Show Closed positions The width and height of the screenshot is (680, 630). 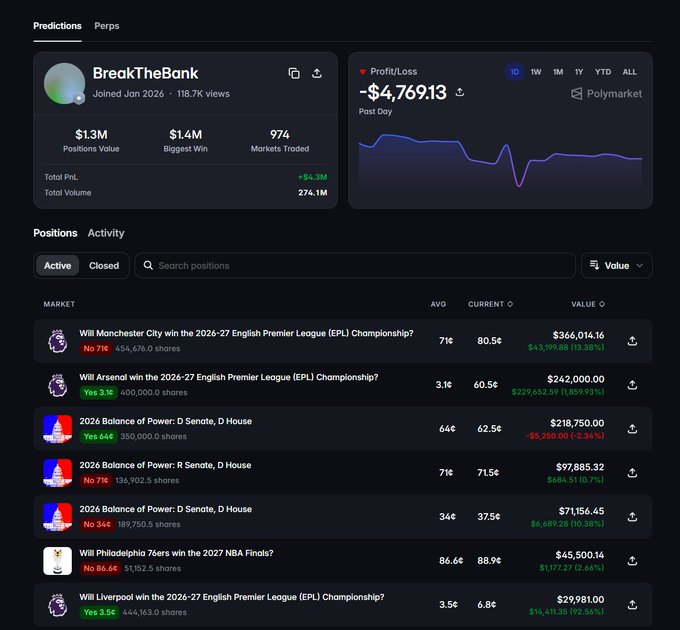(x=104, y=265)
